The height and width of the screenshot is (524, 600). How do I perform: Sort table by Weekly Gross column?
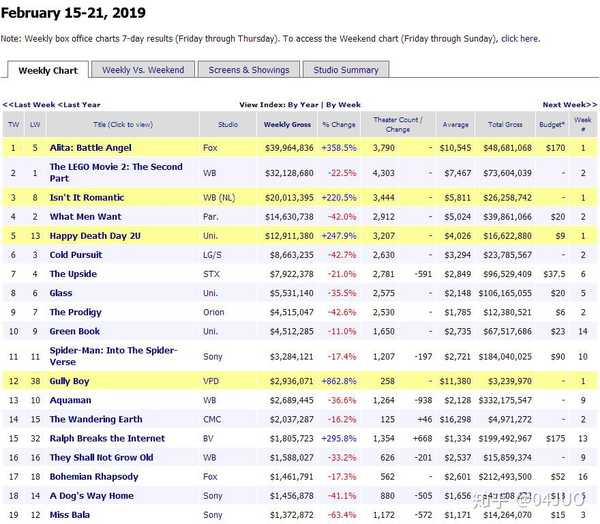click(x=287, y=124)
